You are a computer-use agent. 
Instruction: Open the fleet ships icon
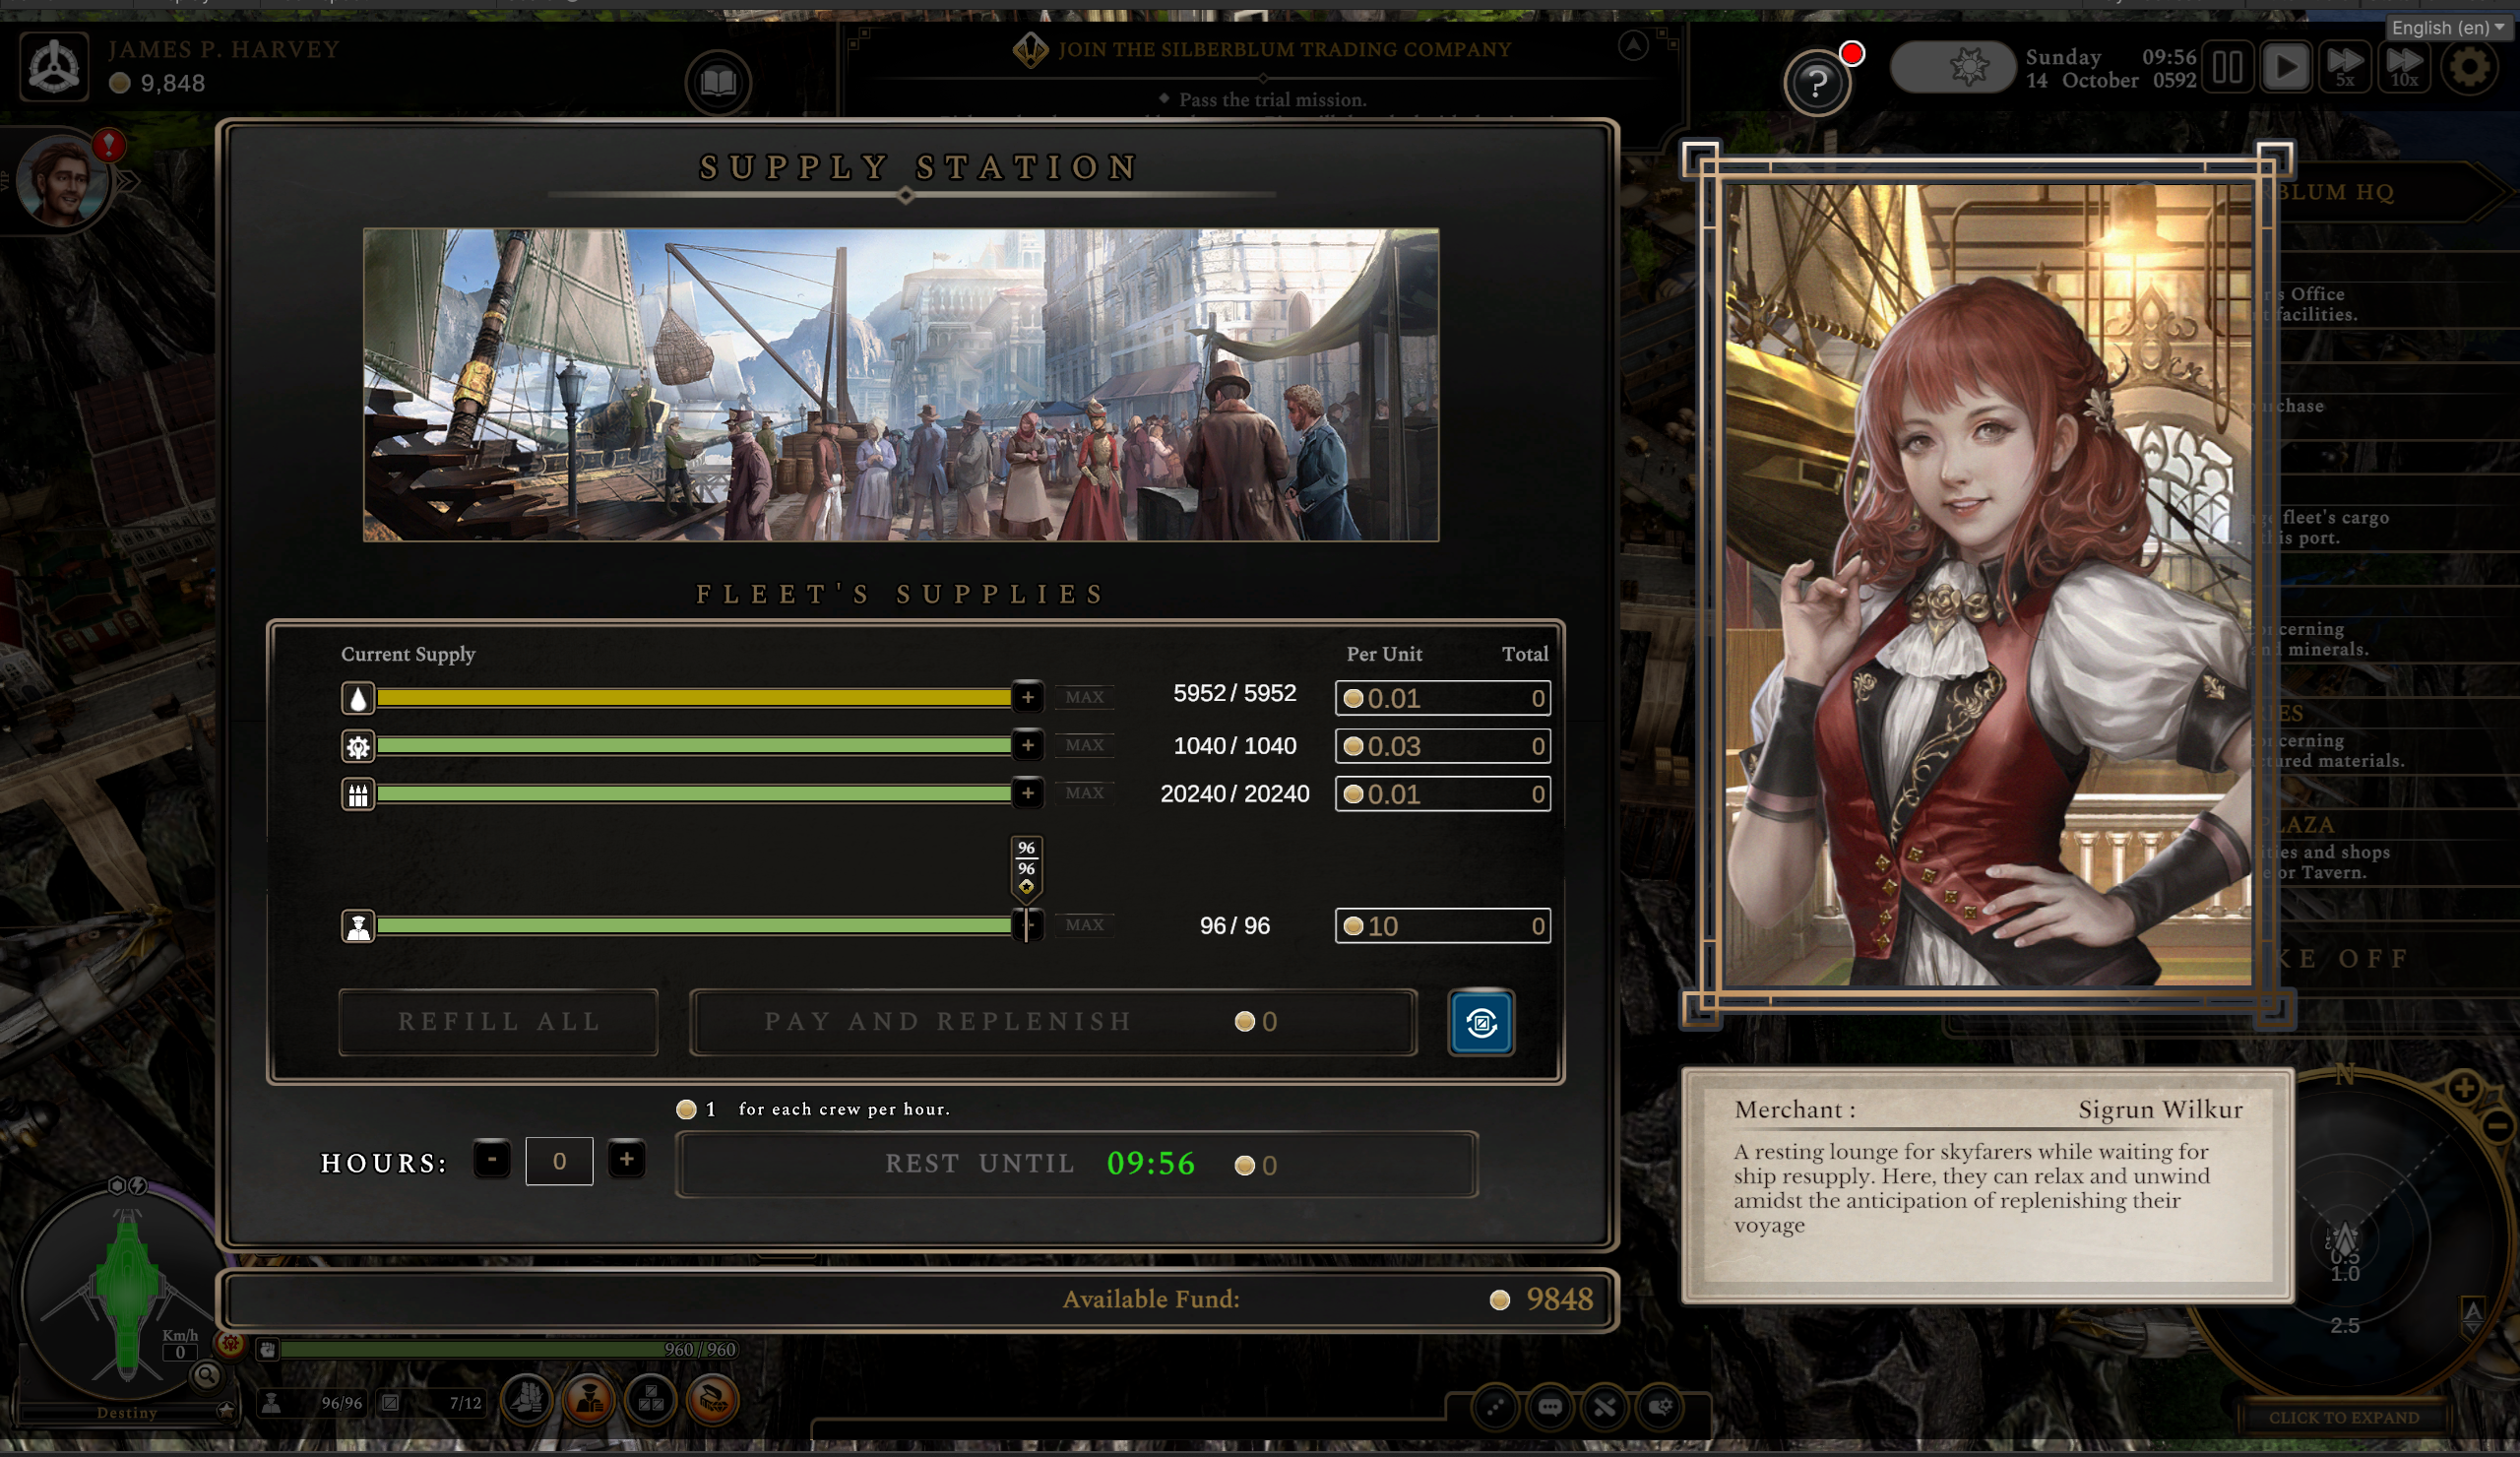coord(527,1400)
